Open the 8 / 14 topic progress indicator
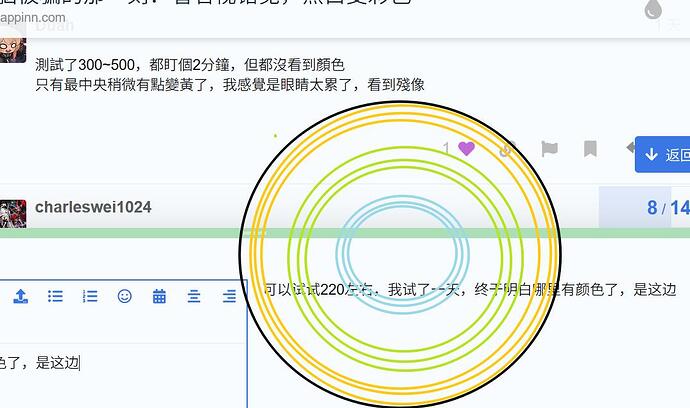Viewport: 690px width, 408px height. pyautogui.click(x=644, y=207)
